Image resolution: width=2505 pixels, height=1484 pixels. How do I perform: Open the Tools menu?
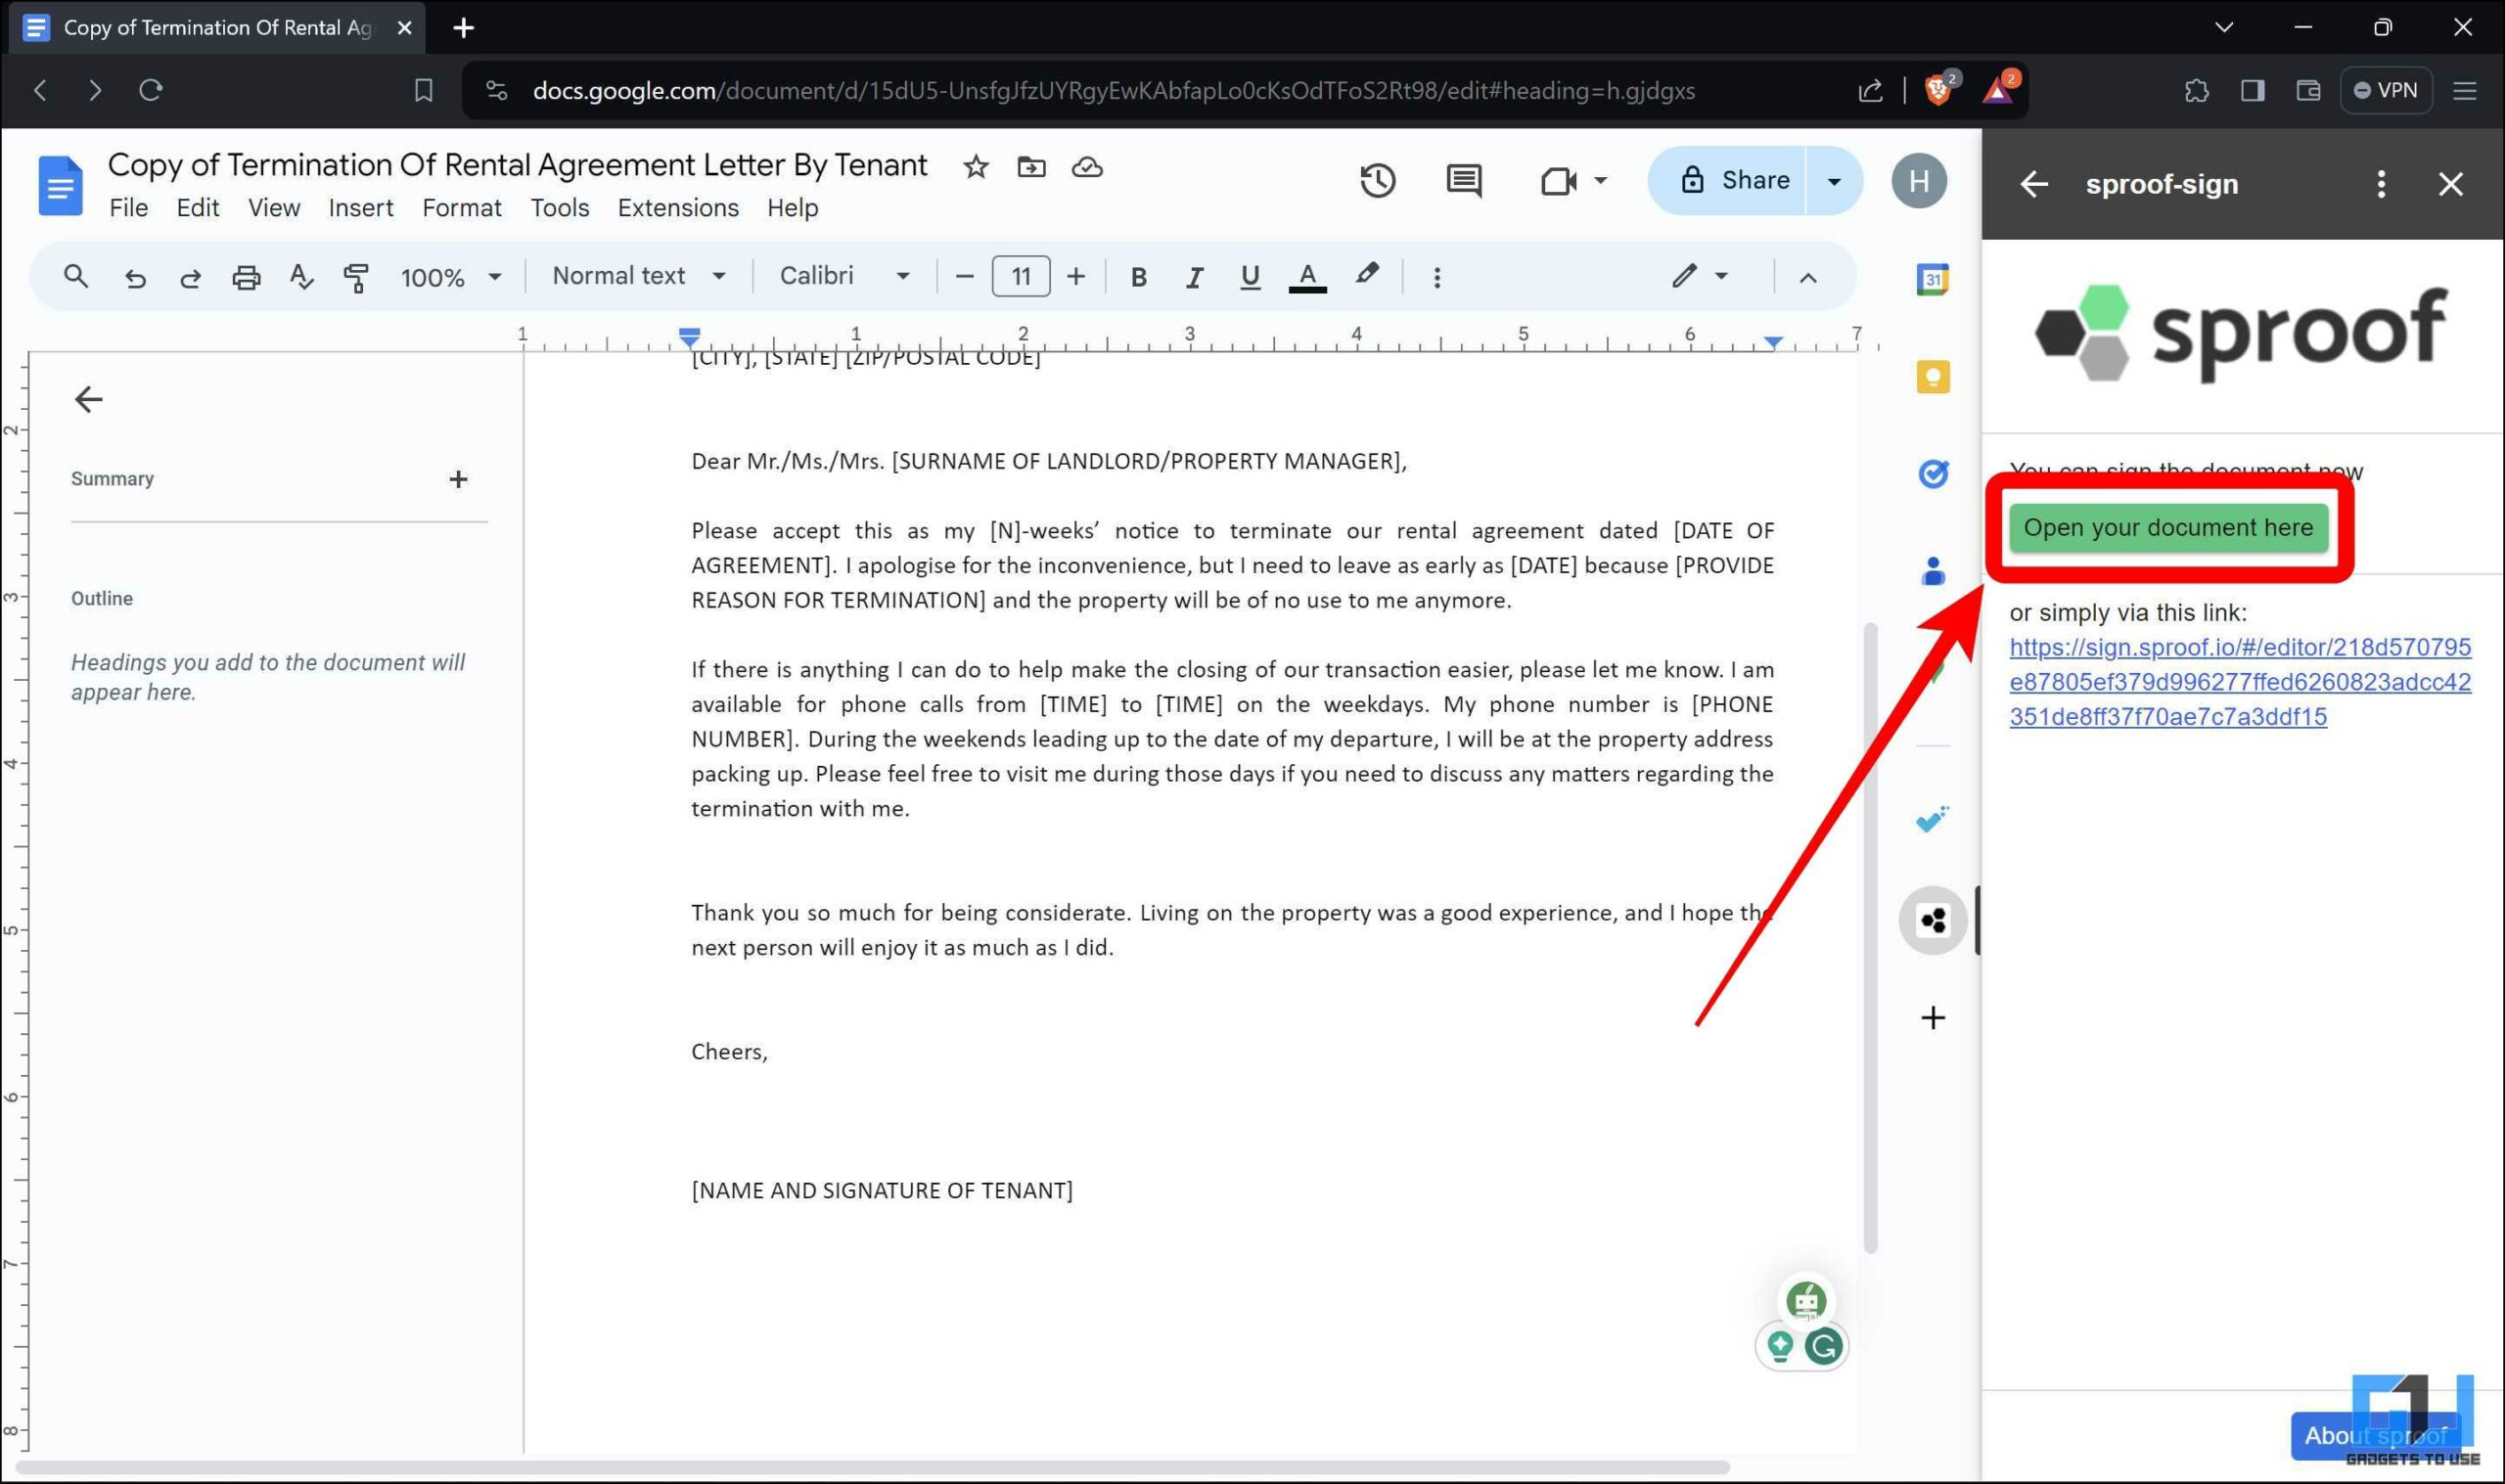pyautogui.click(x=560, y=208)
